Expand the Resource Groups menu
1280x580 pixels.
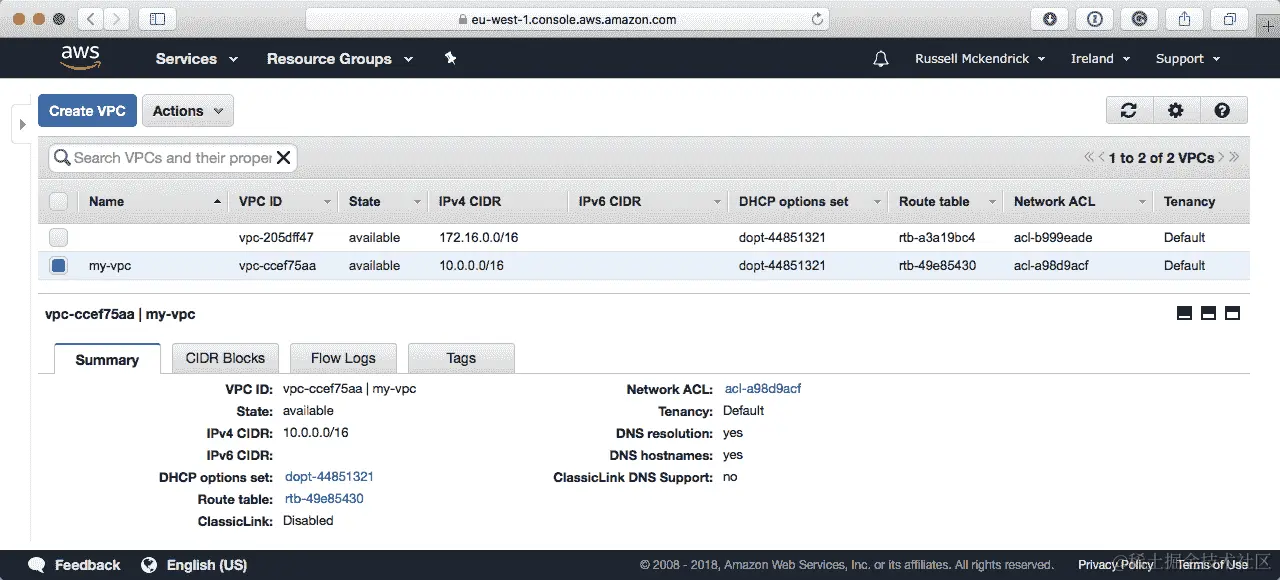(x=340, y=59)
